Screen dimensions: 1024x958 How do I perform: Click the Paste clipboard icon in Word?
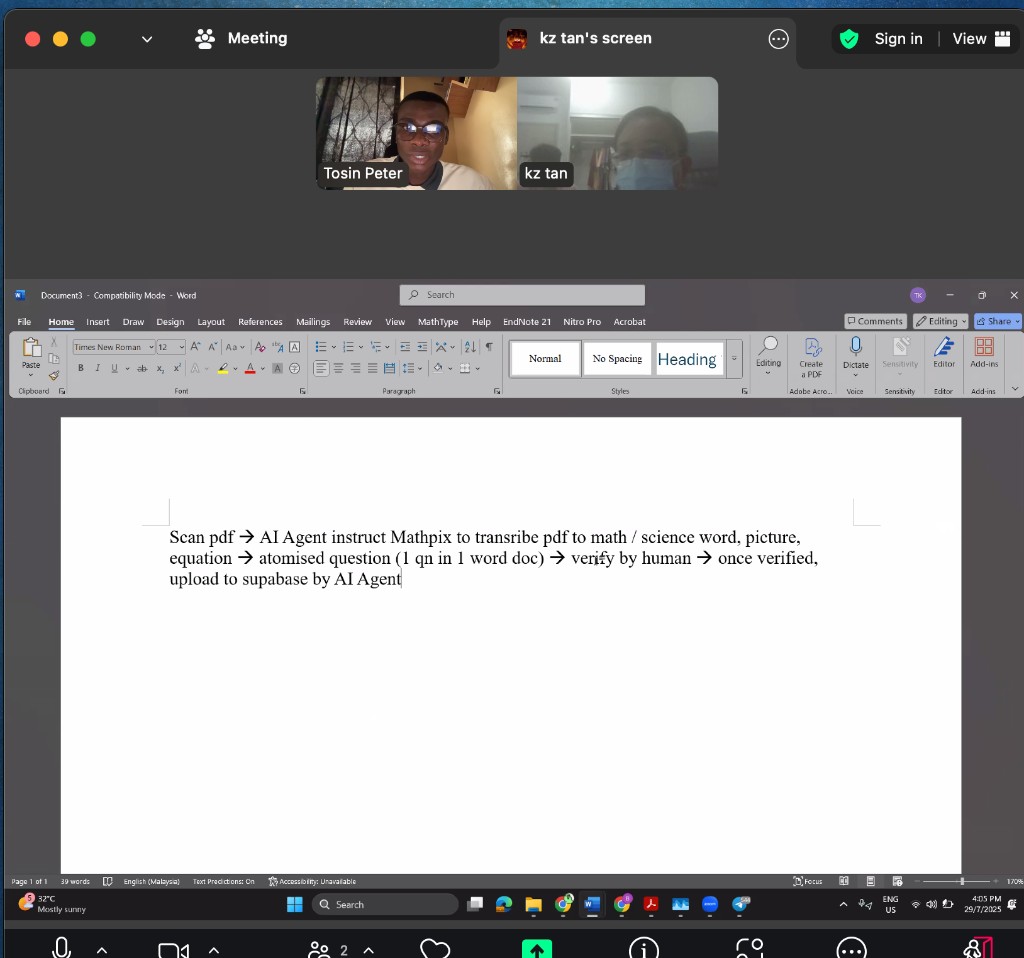pos(31,348)
